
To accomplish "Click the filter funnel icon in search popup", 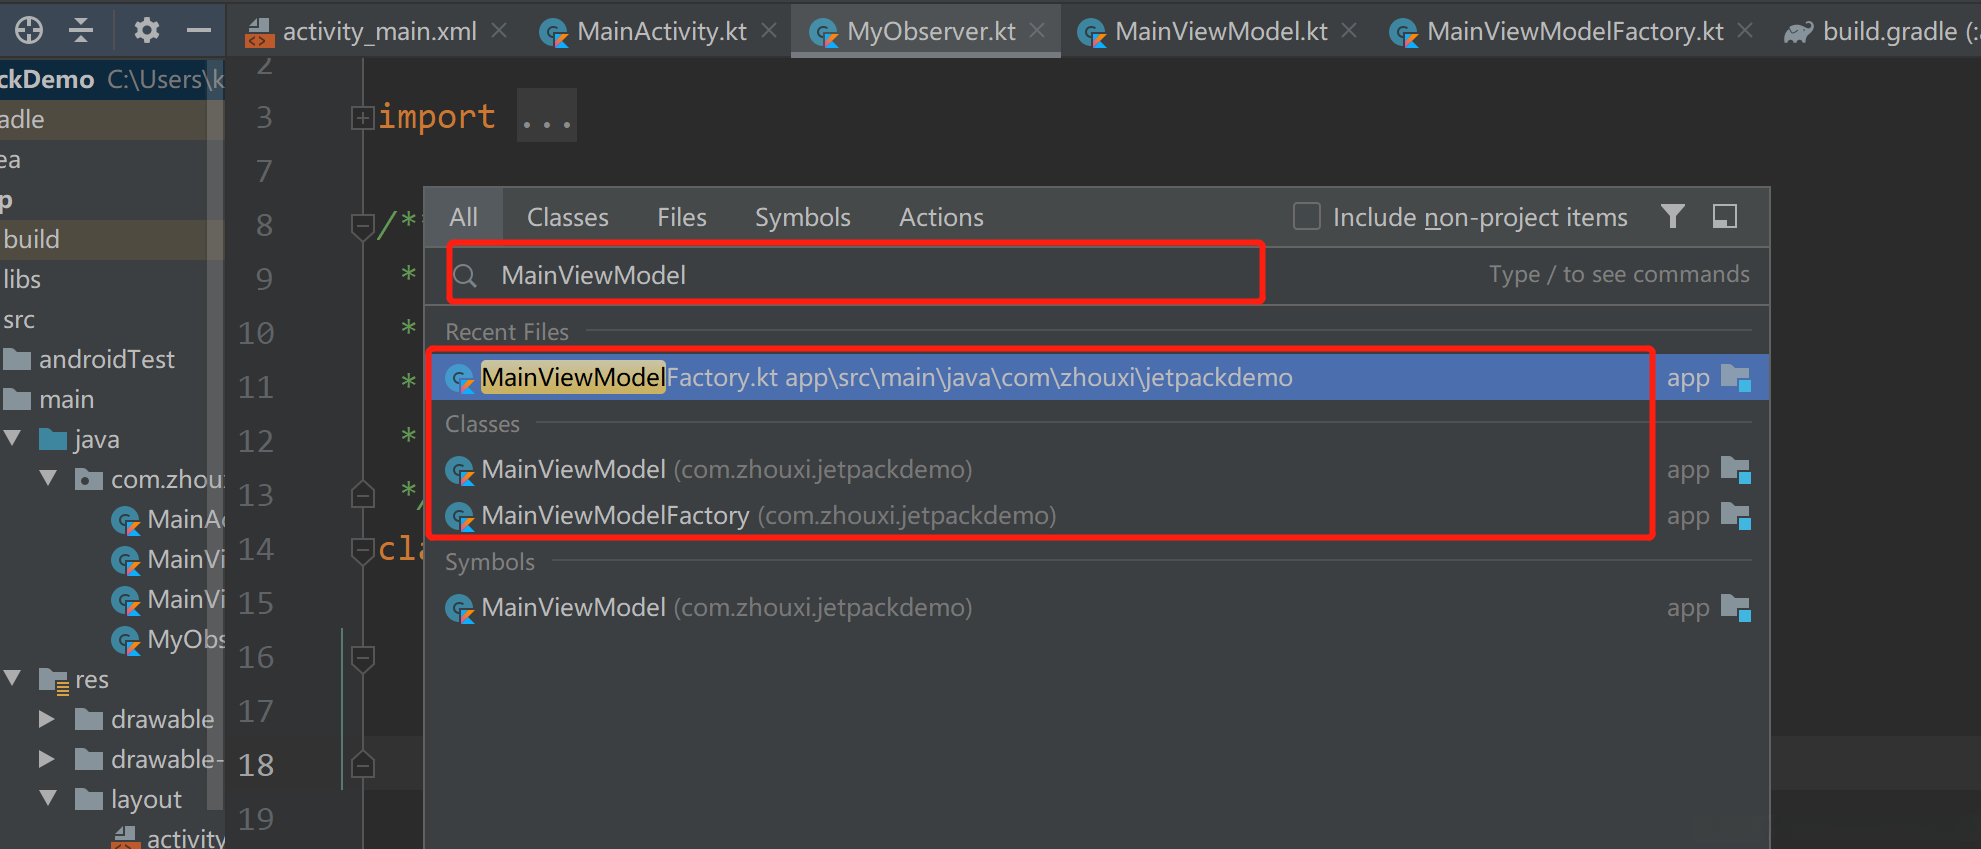I will pos(1672,216).
